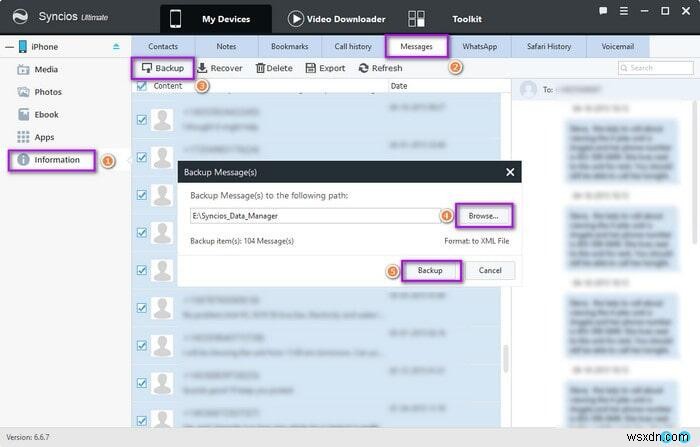Uncheck the last visible message checkbox
The height and width of the screenshot is (447, 700).
[142, 421]
